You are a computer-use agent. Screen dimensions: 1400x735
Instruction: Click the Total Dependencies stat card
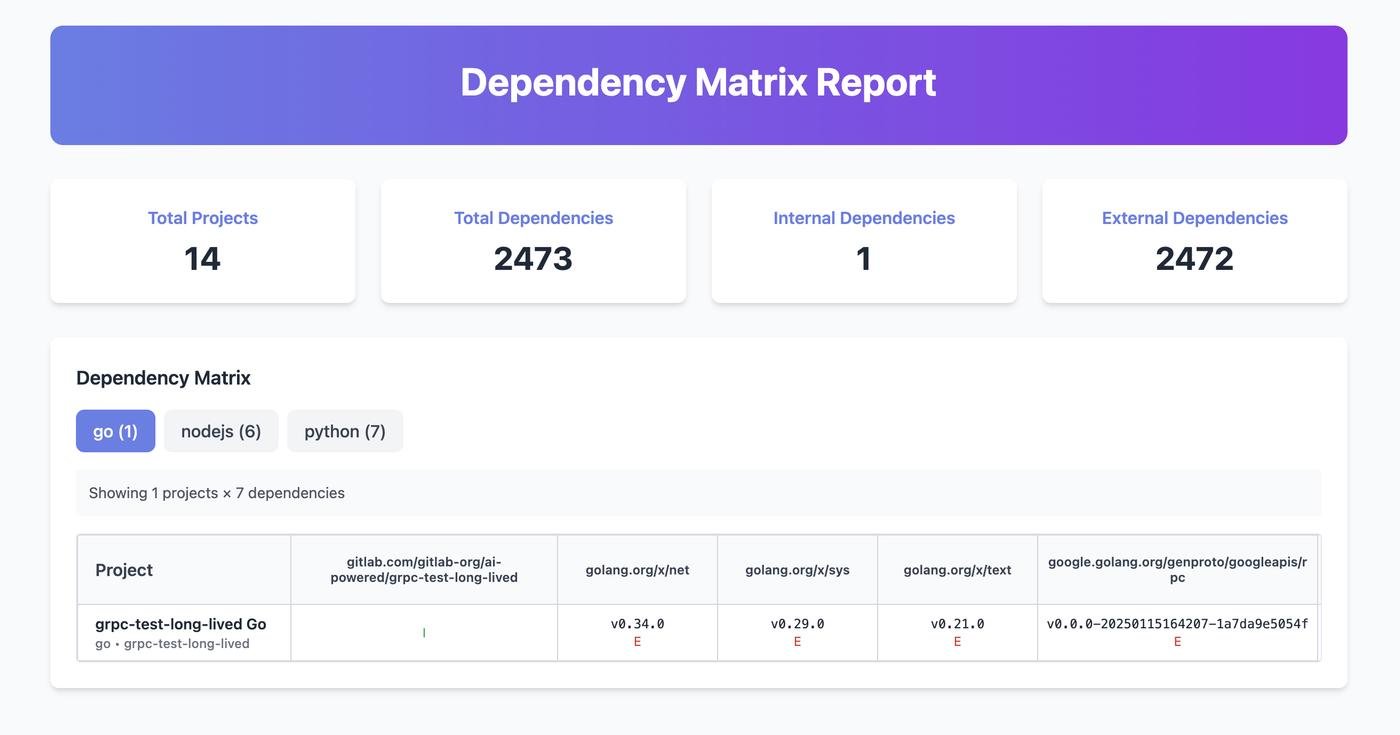[x=533, y=241]
